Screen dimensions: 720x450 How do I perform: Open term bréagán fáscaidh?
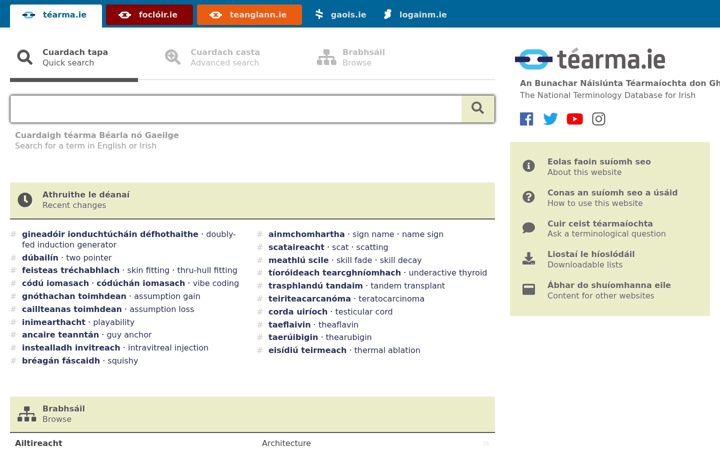coord(61,360)
